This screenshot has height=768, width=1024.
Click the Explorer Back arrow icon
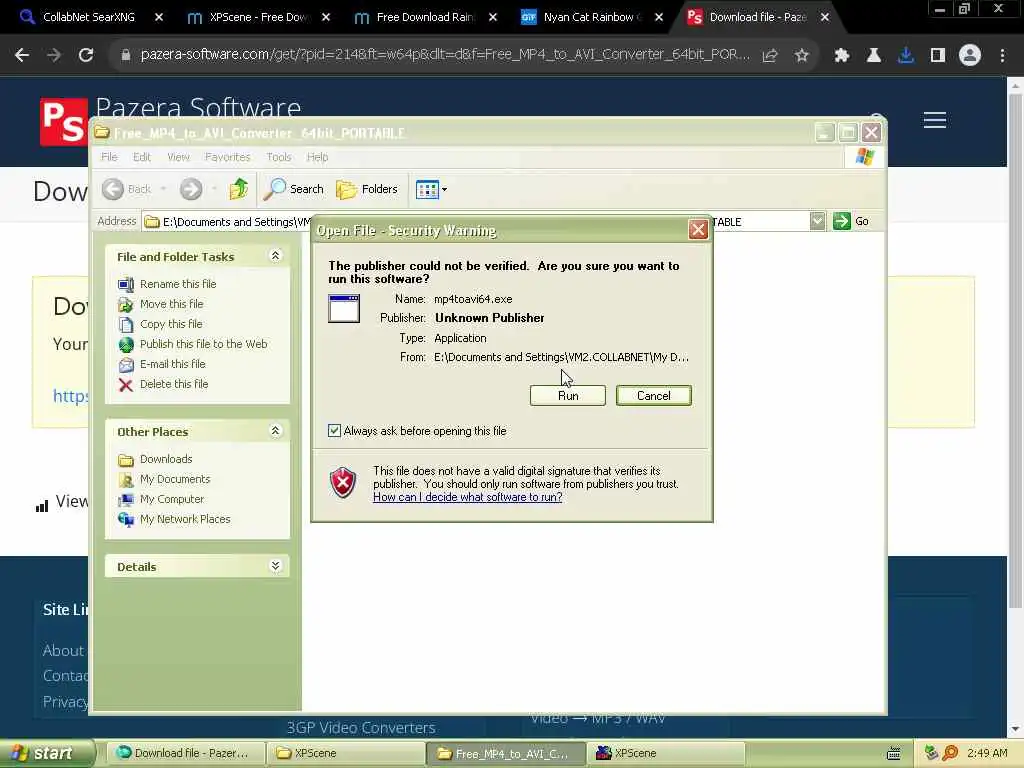pos(113,189)
